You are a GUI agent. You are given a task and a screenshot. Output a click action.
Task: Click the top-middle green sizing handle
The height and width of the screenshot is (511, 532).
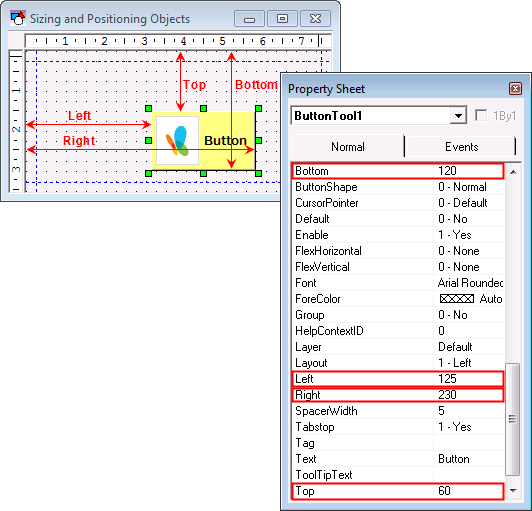[x=203, y=108]
